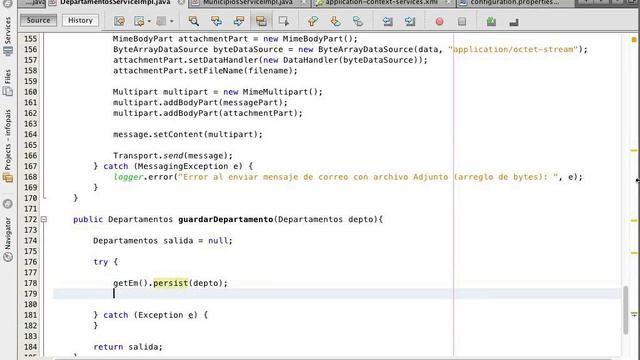This screenshot has height=360, width=640.
Task: Click the method name guardarDepartamento
Action: pos(225,219)
